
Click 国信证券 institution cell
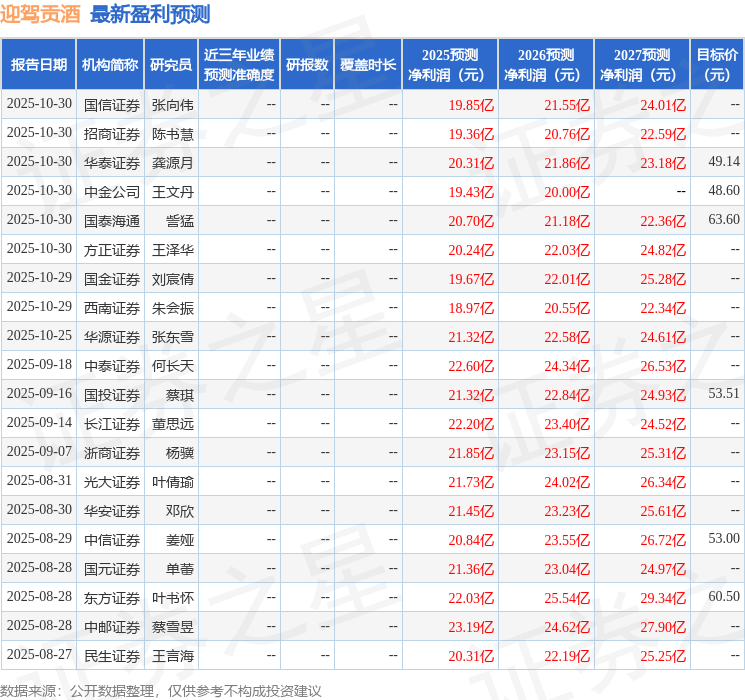(x=112, y=105)
